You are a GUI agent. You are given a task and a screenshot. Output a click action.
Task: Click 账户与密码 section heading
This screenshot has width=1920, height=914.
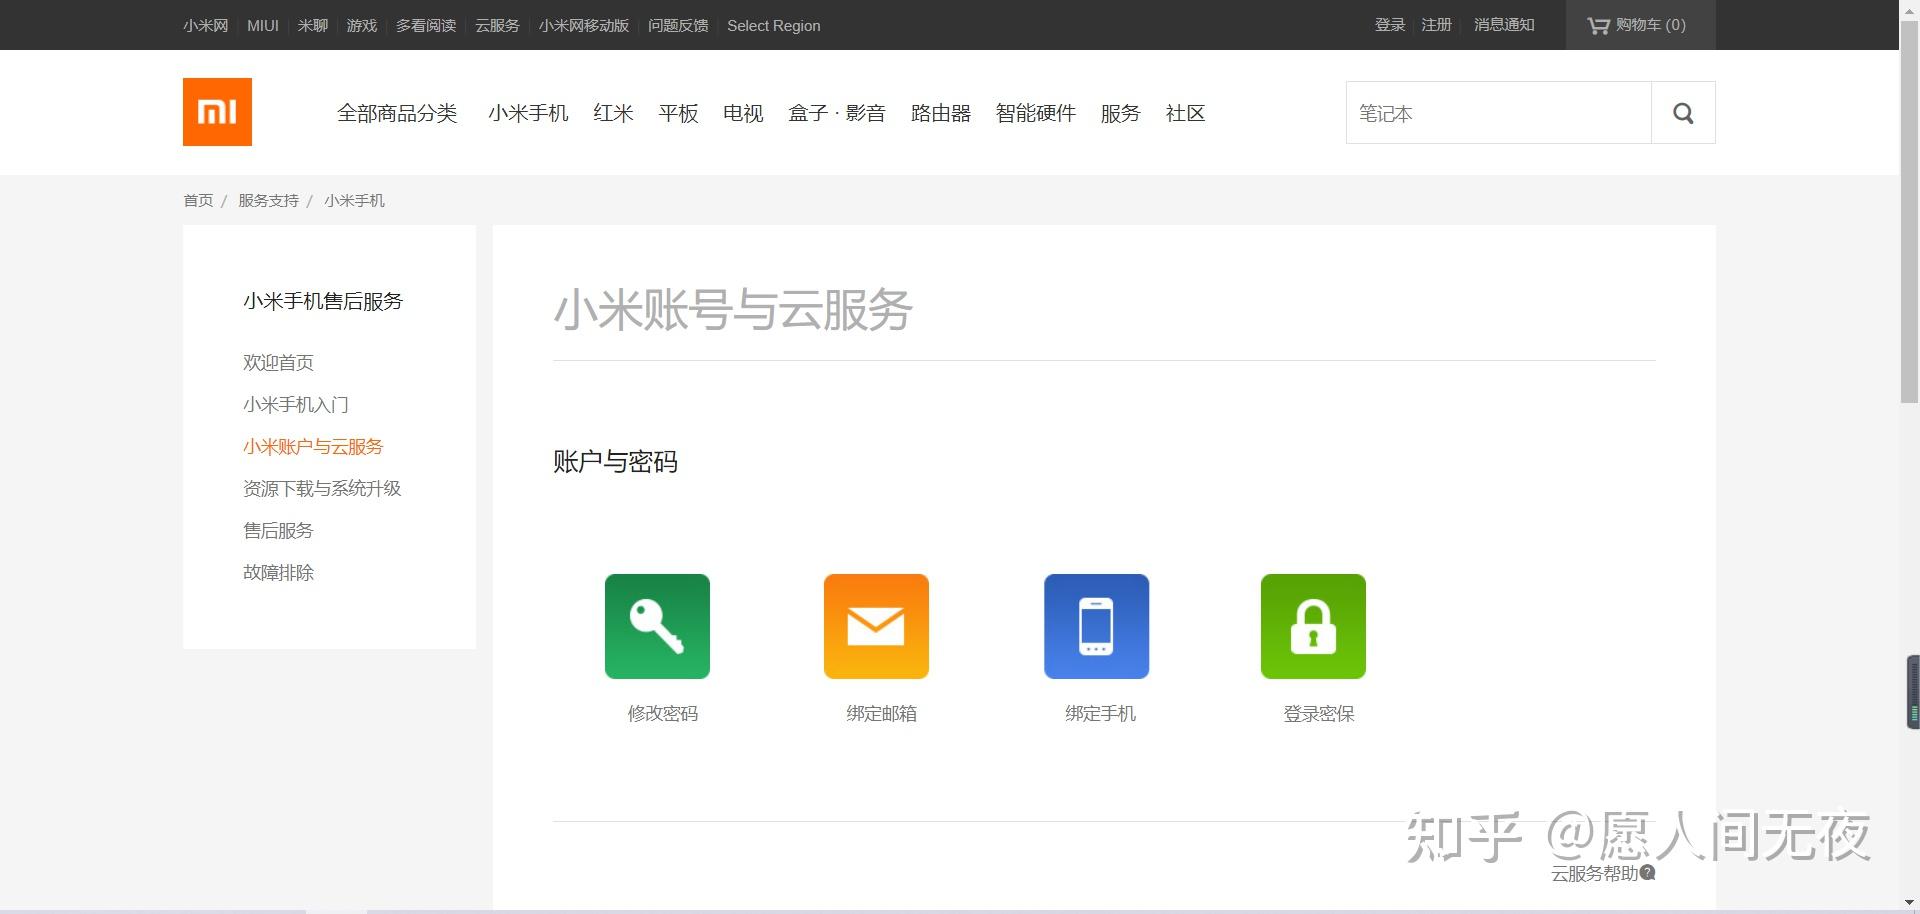tap(615, 461)
